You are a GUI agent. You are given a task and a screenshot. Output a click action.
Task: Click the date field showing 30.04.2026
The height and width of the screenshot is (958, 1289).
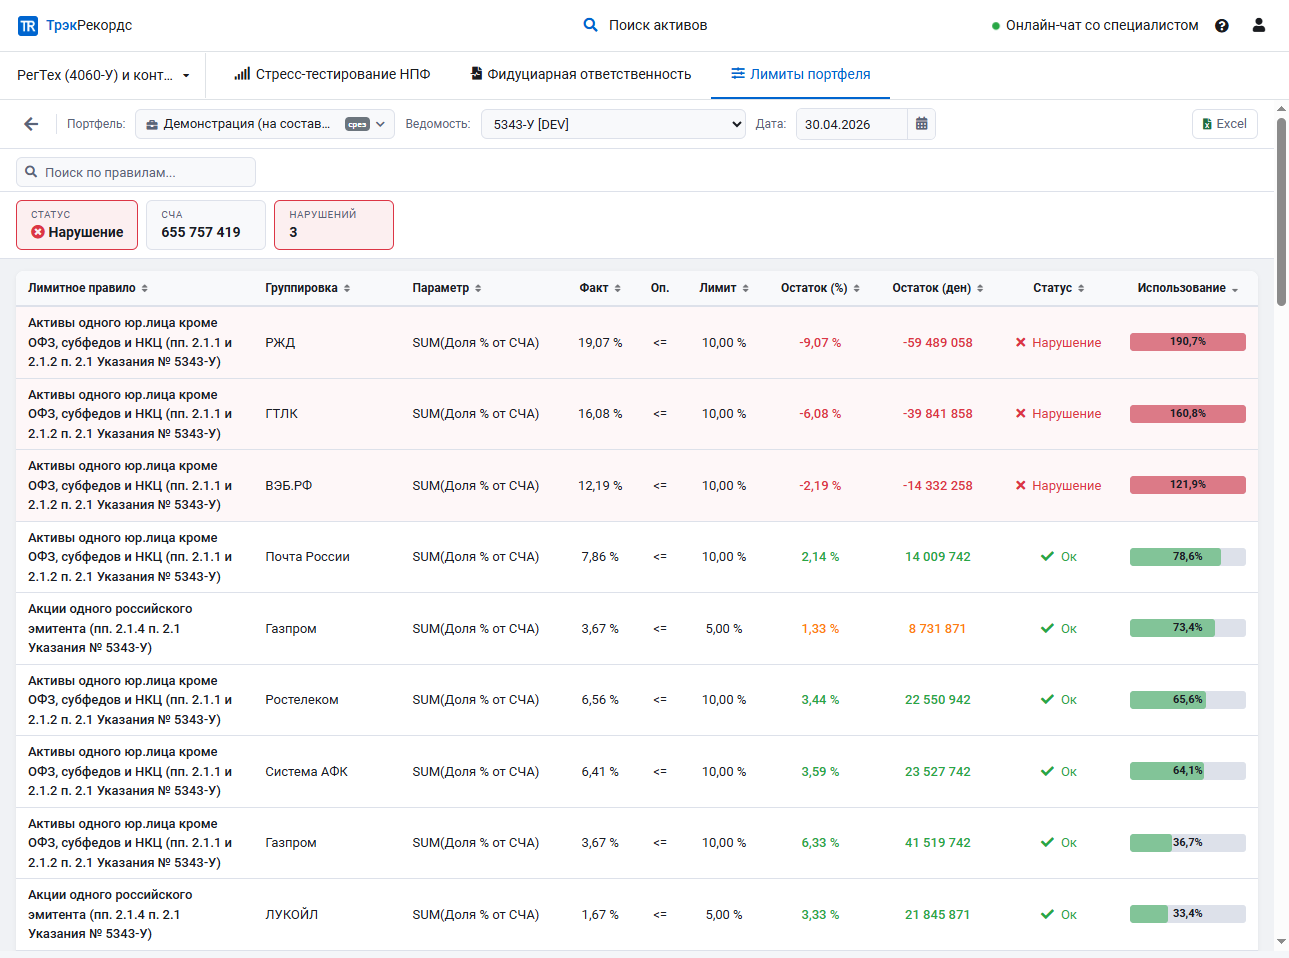[852, 124]
